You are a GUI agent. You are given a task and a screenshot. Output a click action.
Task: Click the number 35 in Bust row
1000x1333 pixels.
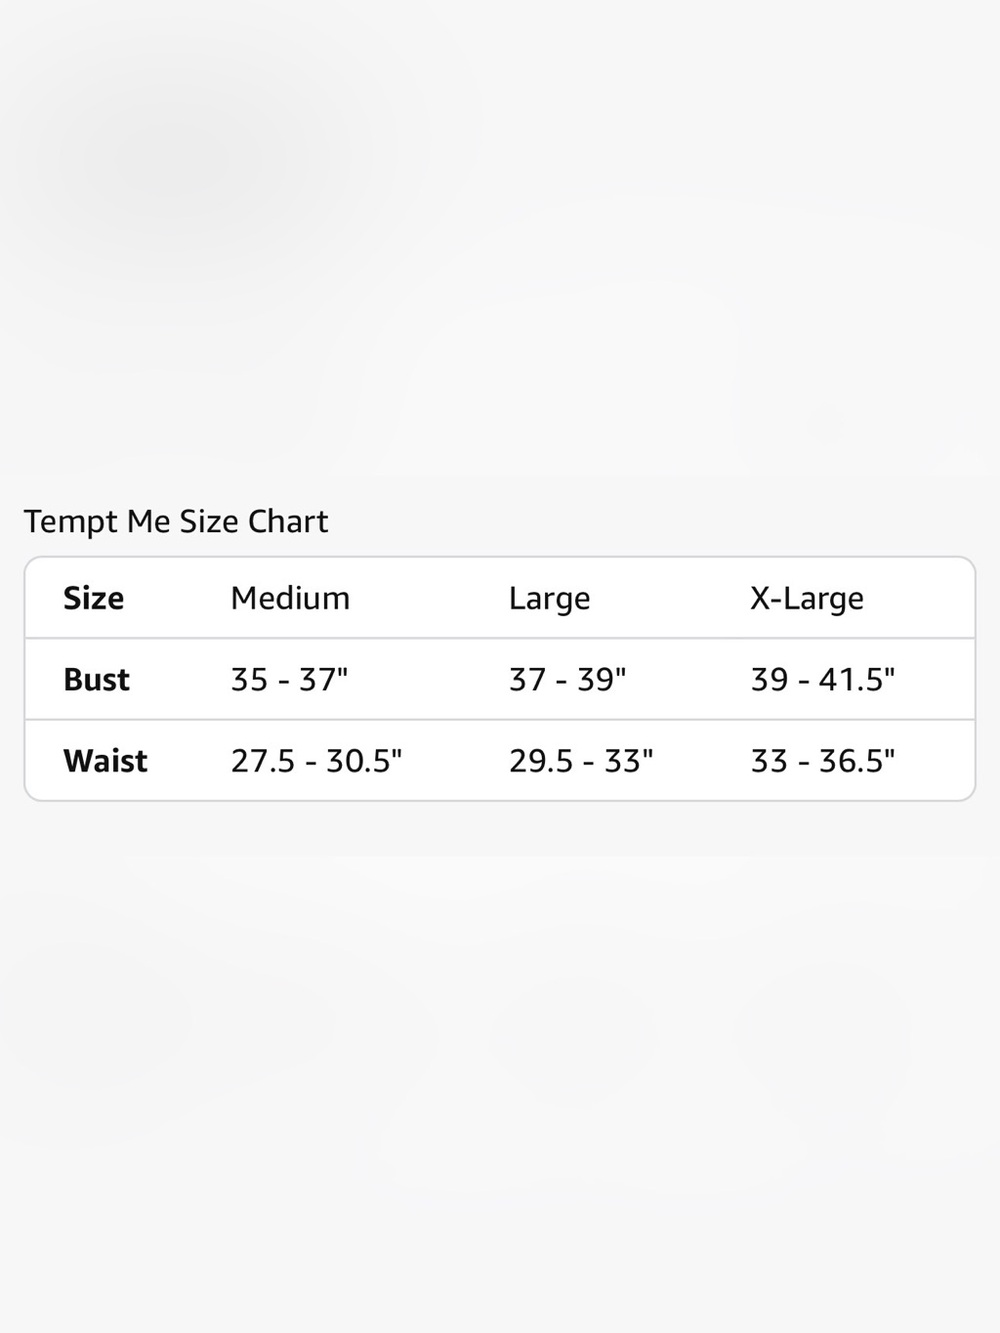250,680
